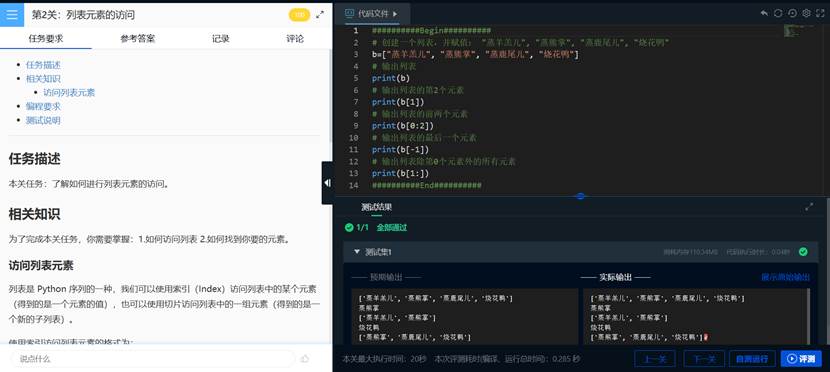This screenshot has height=372, width=830.
Task: Jump to the 访问列表元素 sub-link
Action: pos(69,92)
